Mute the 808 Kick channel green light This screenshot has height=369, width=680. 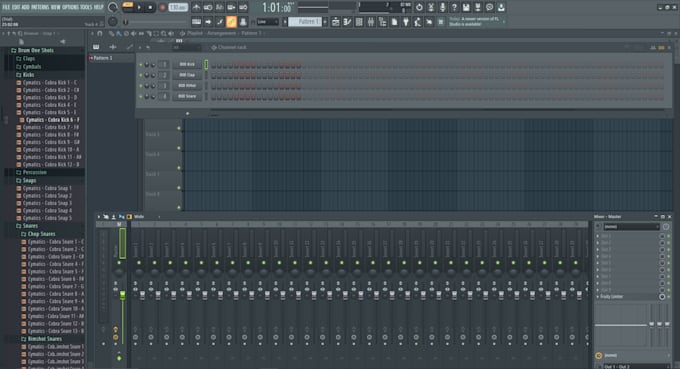pos(141,65)
